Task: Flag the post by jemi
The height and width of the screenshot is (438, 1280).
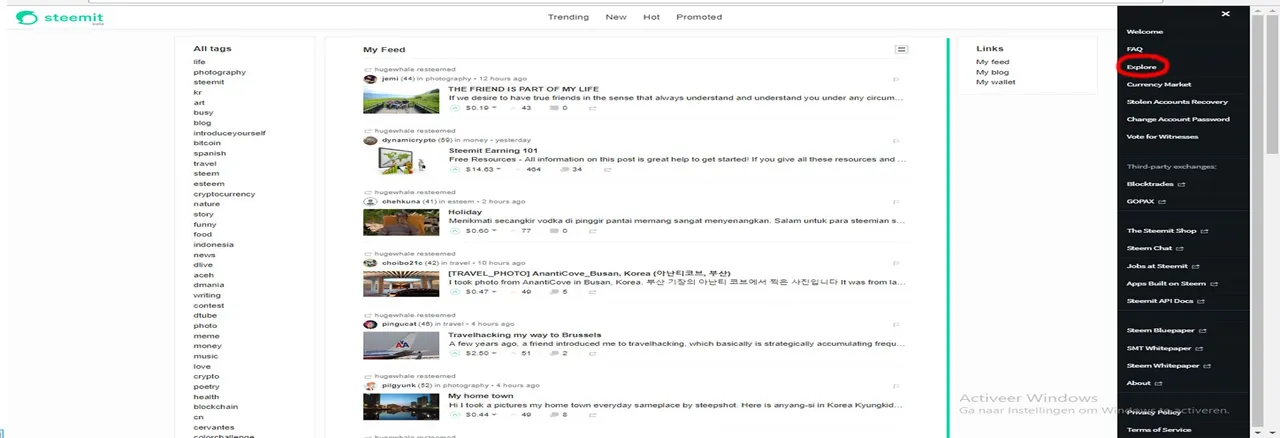Action: 896,79
